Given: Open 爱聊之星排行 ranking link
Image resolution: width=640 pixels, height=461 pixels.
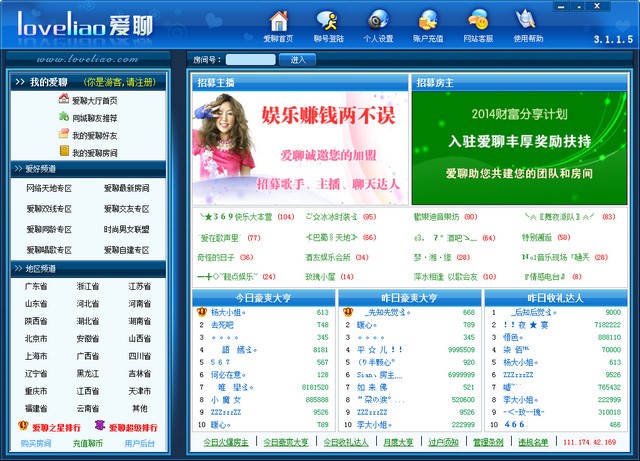Looking at the screenshot, I should (56, 428).
